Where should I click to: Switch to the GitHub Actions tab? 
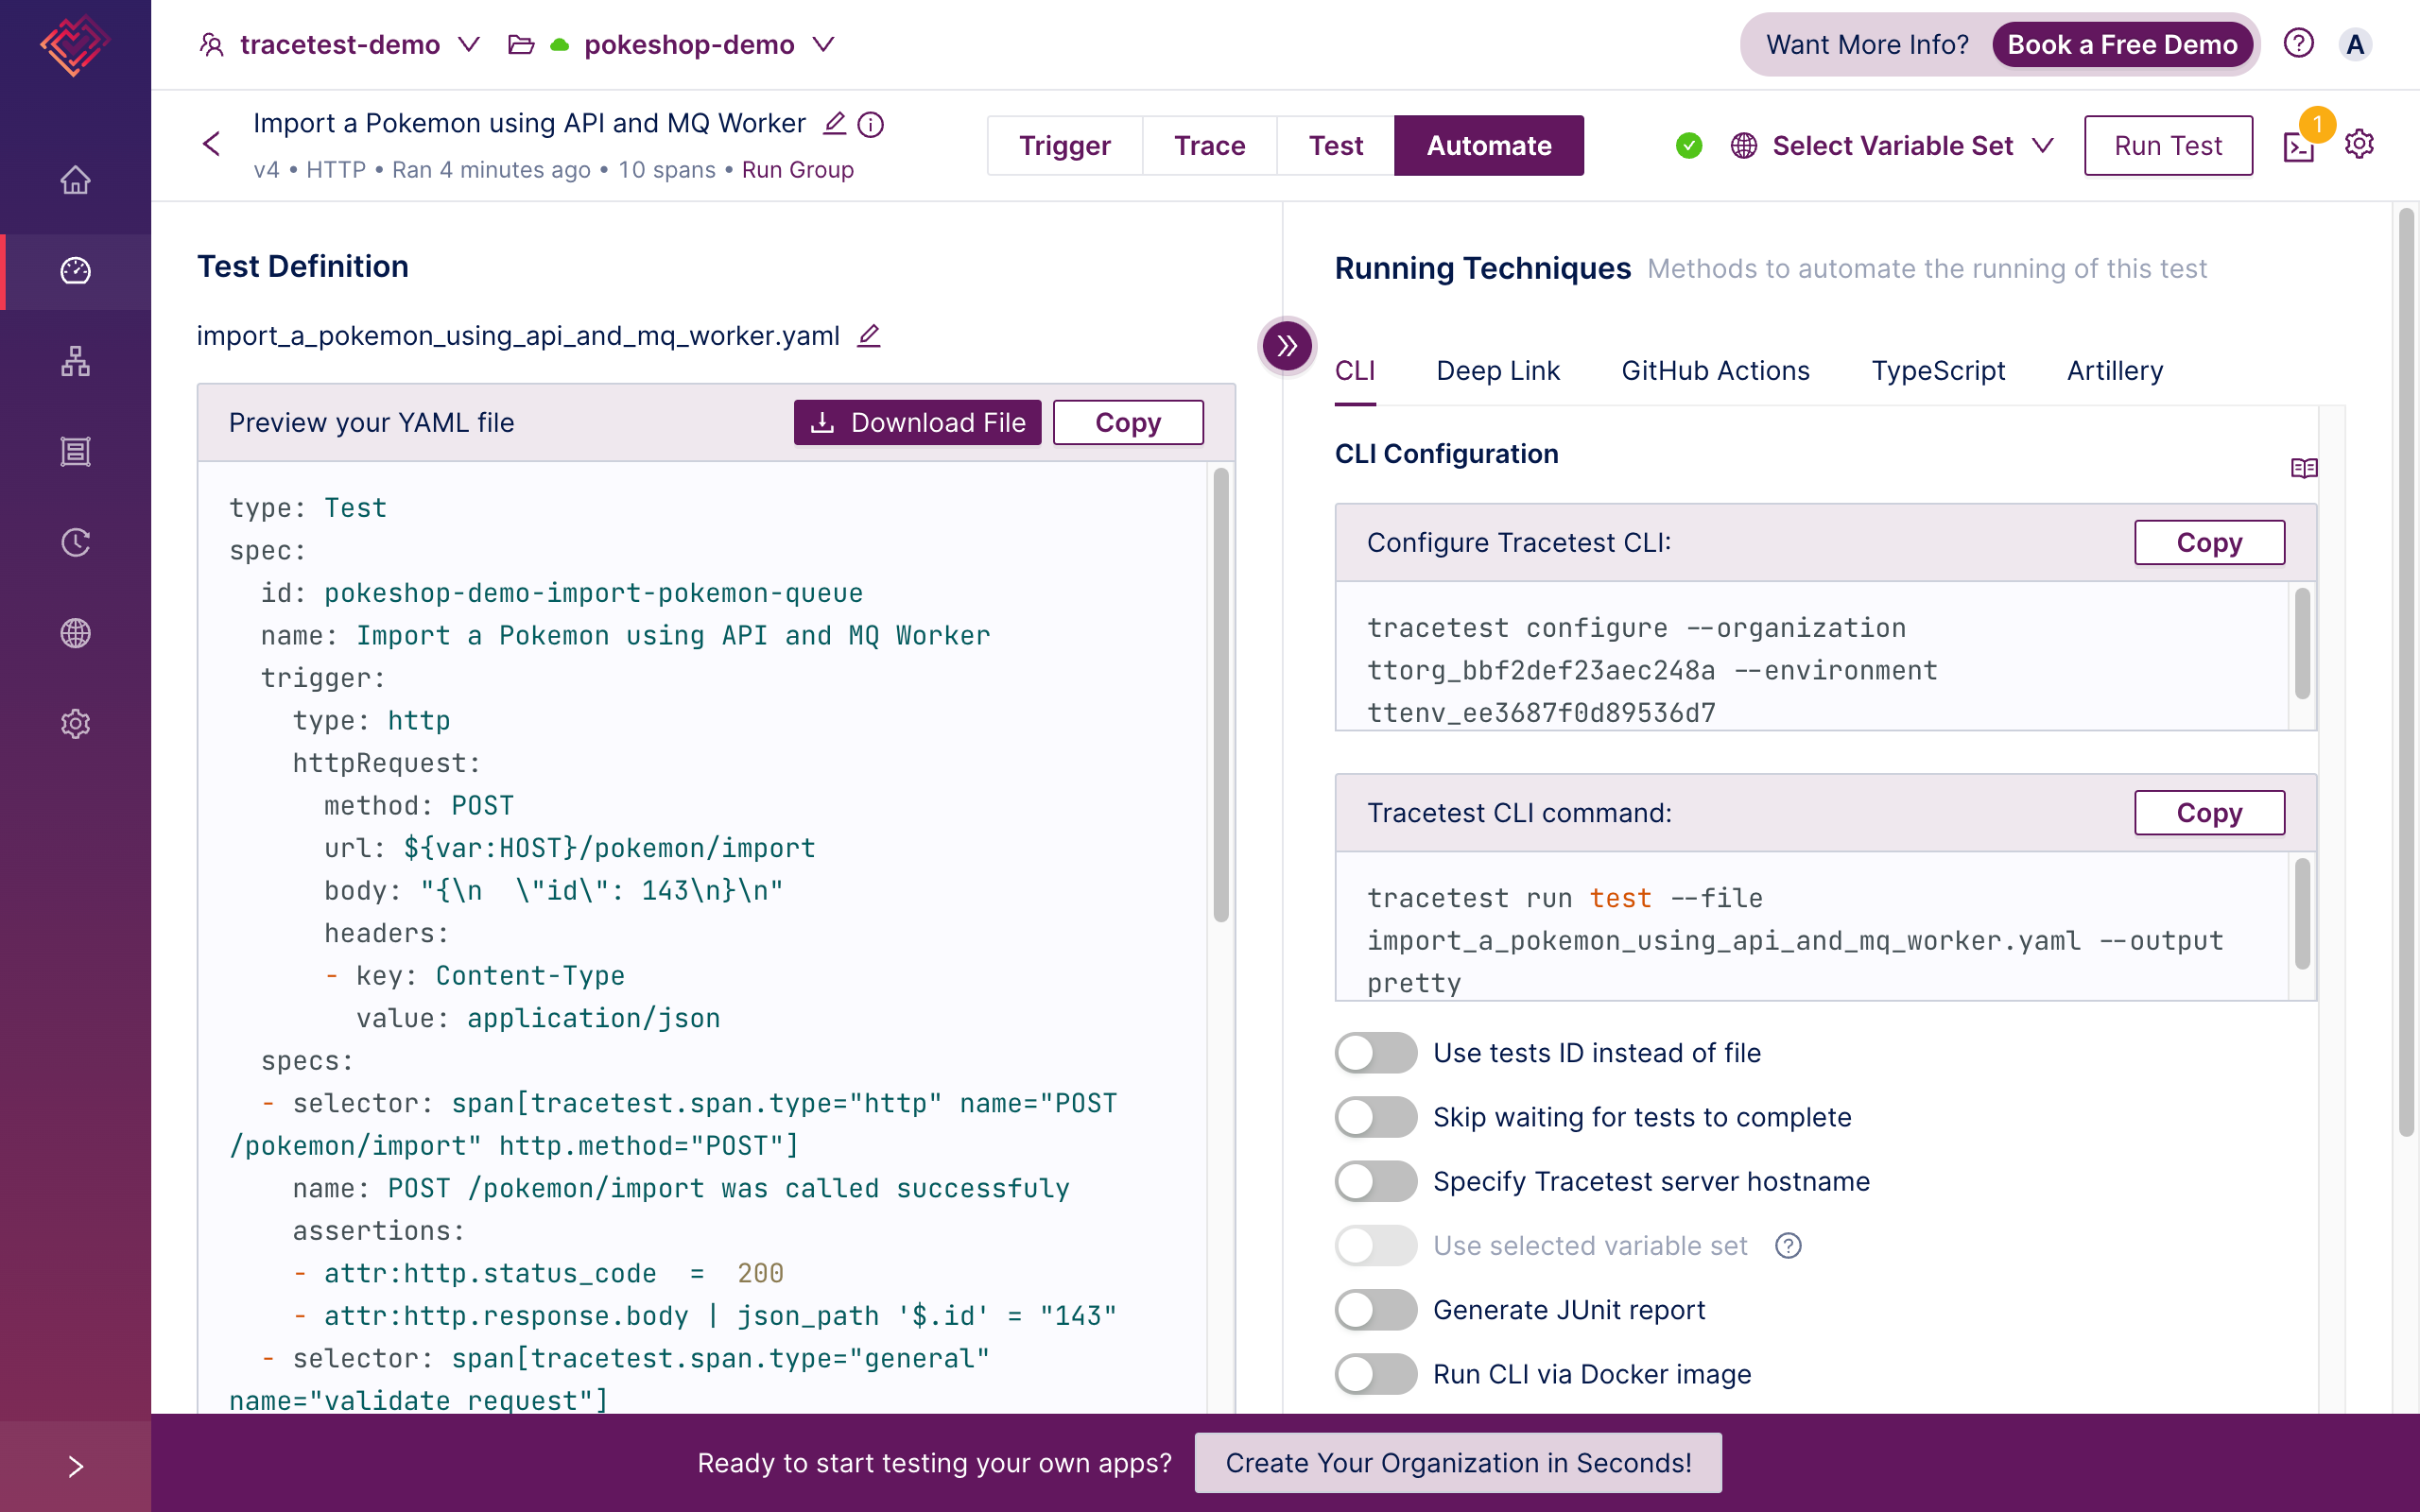1715,371
